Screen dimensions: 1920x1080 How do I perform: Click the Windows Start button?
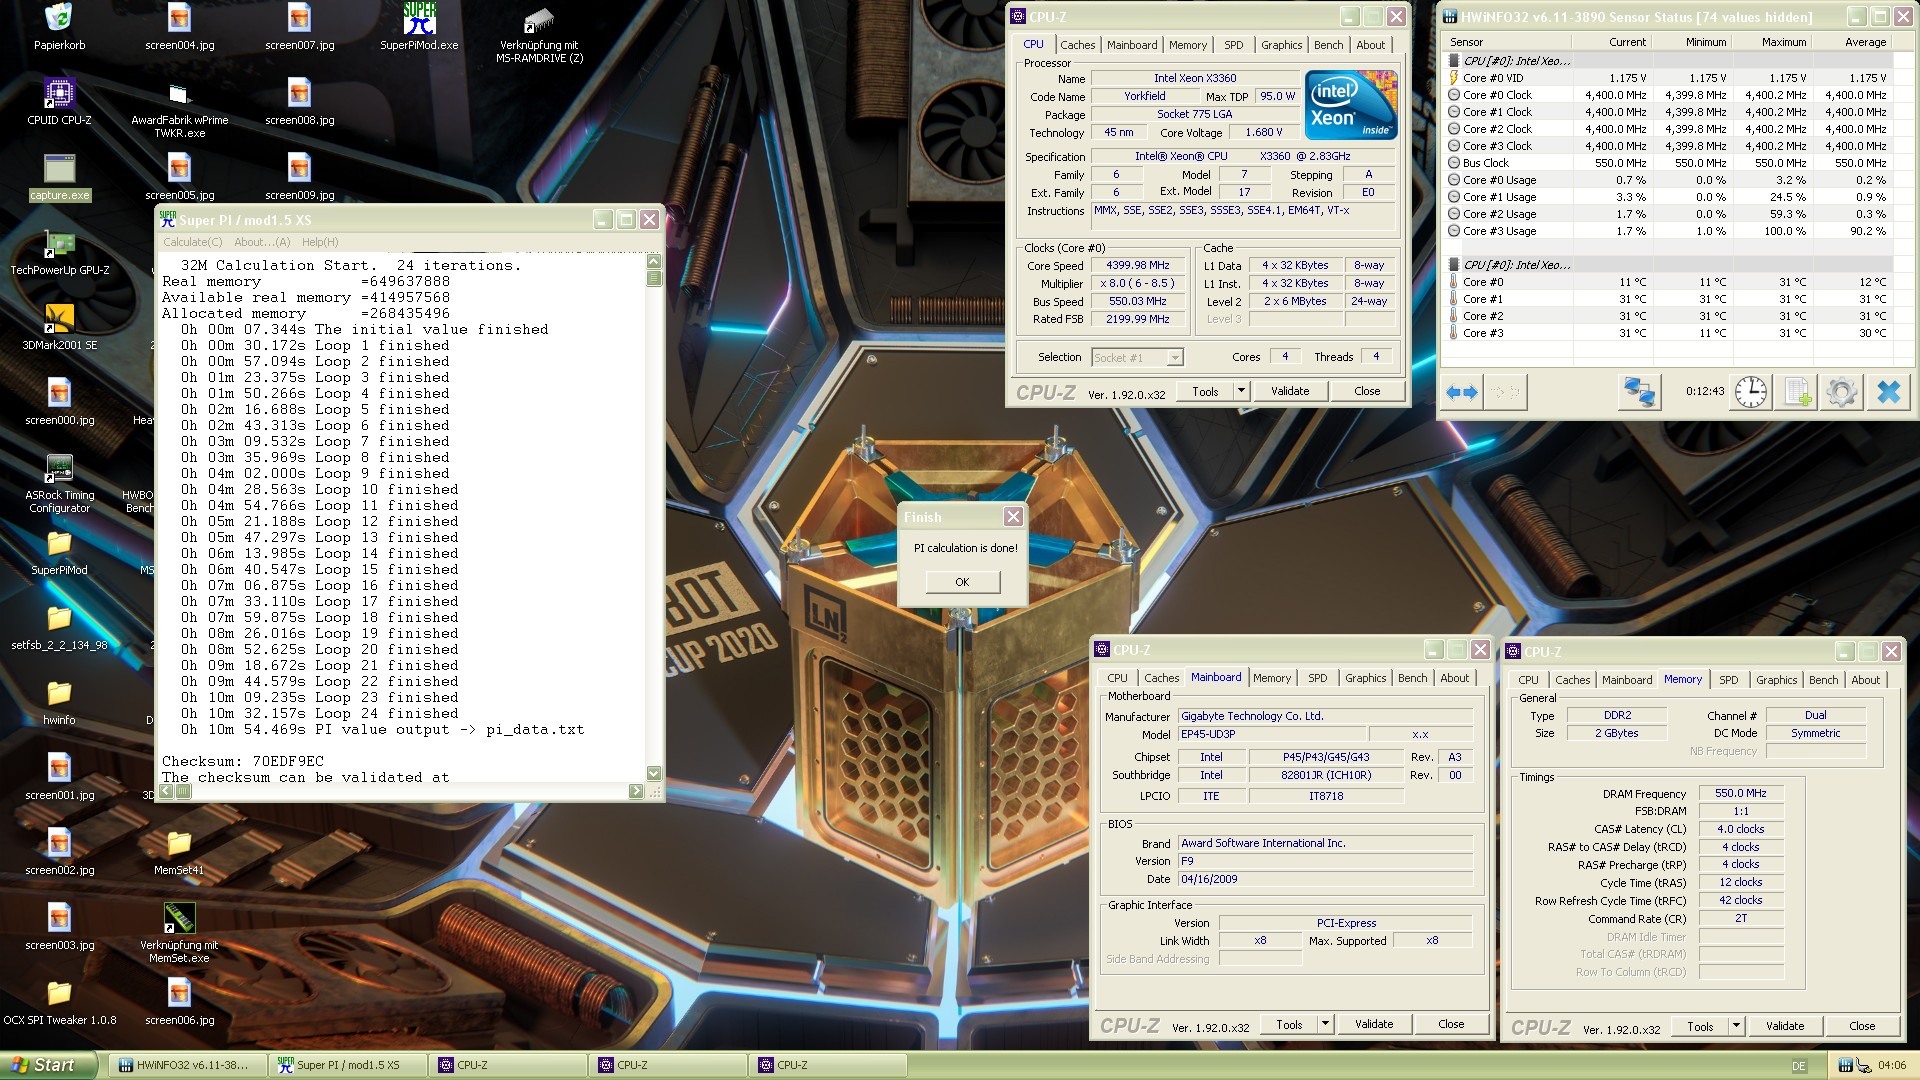click(x=49, y=1065)
